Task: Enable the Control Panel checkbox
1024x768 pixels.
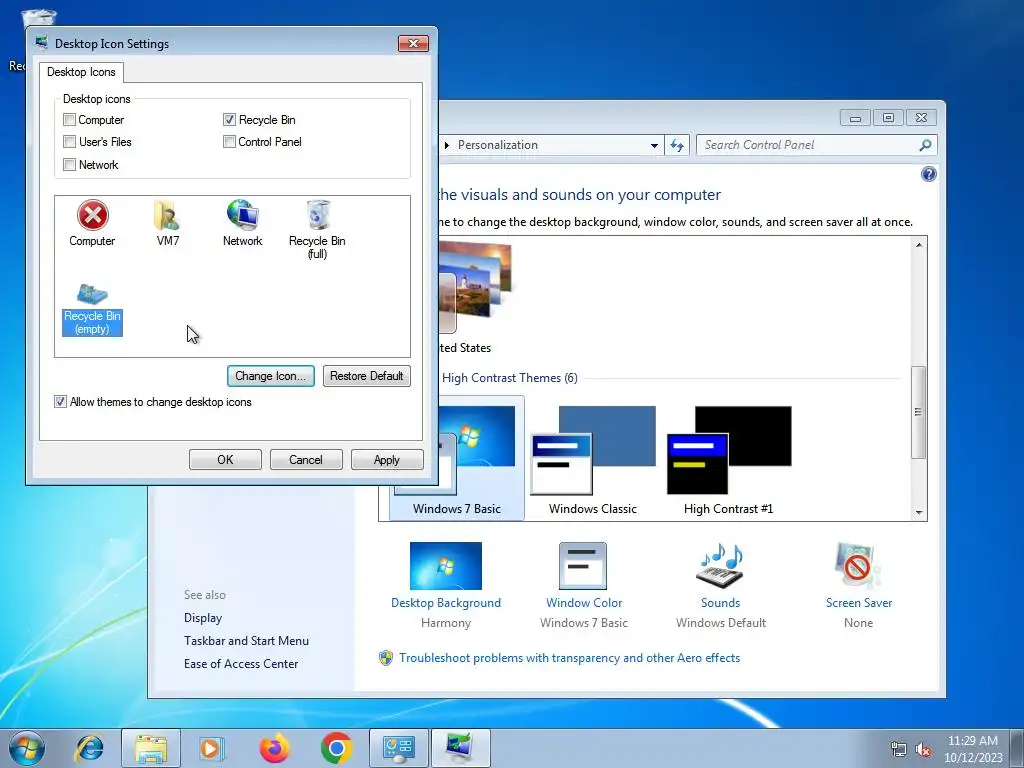Action: point(229,142)
